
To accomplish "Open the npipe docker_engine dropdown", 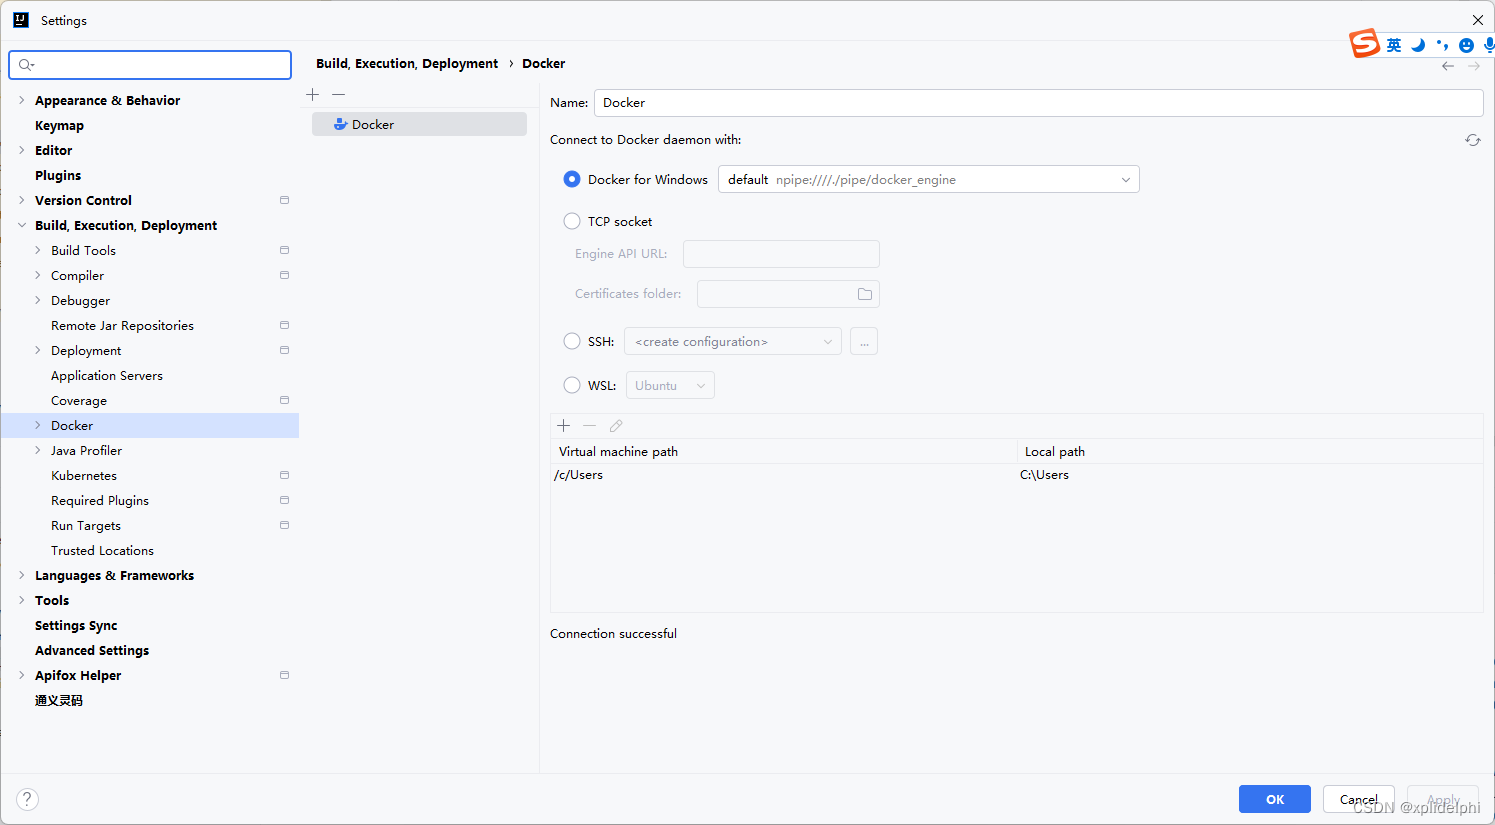I will [929, 179].
